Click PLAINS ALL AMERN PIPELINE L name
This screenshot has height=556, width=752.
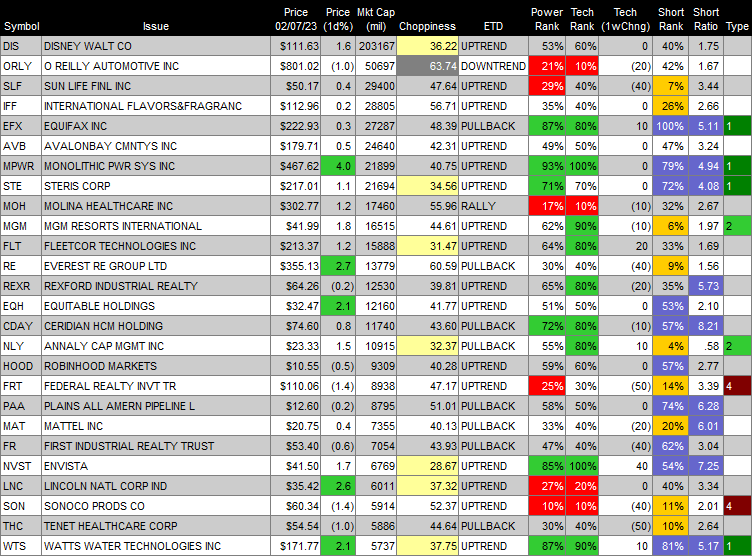coord(119,406)
